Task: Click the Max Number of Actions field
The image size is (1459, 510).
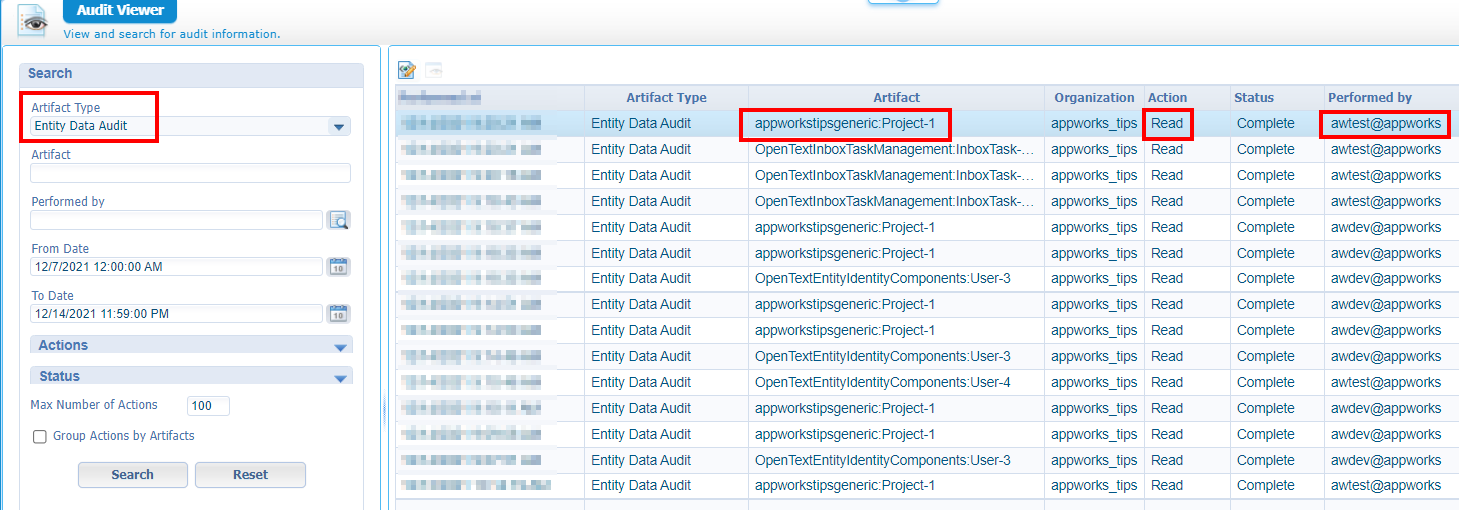Action: (x=208, y=406)
